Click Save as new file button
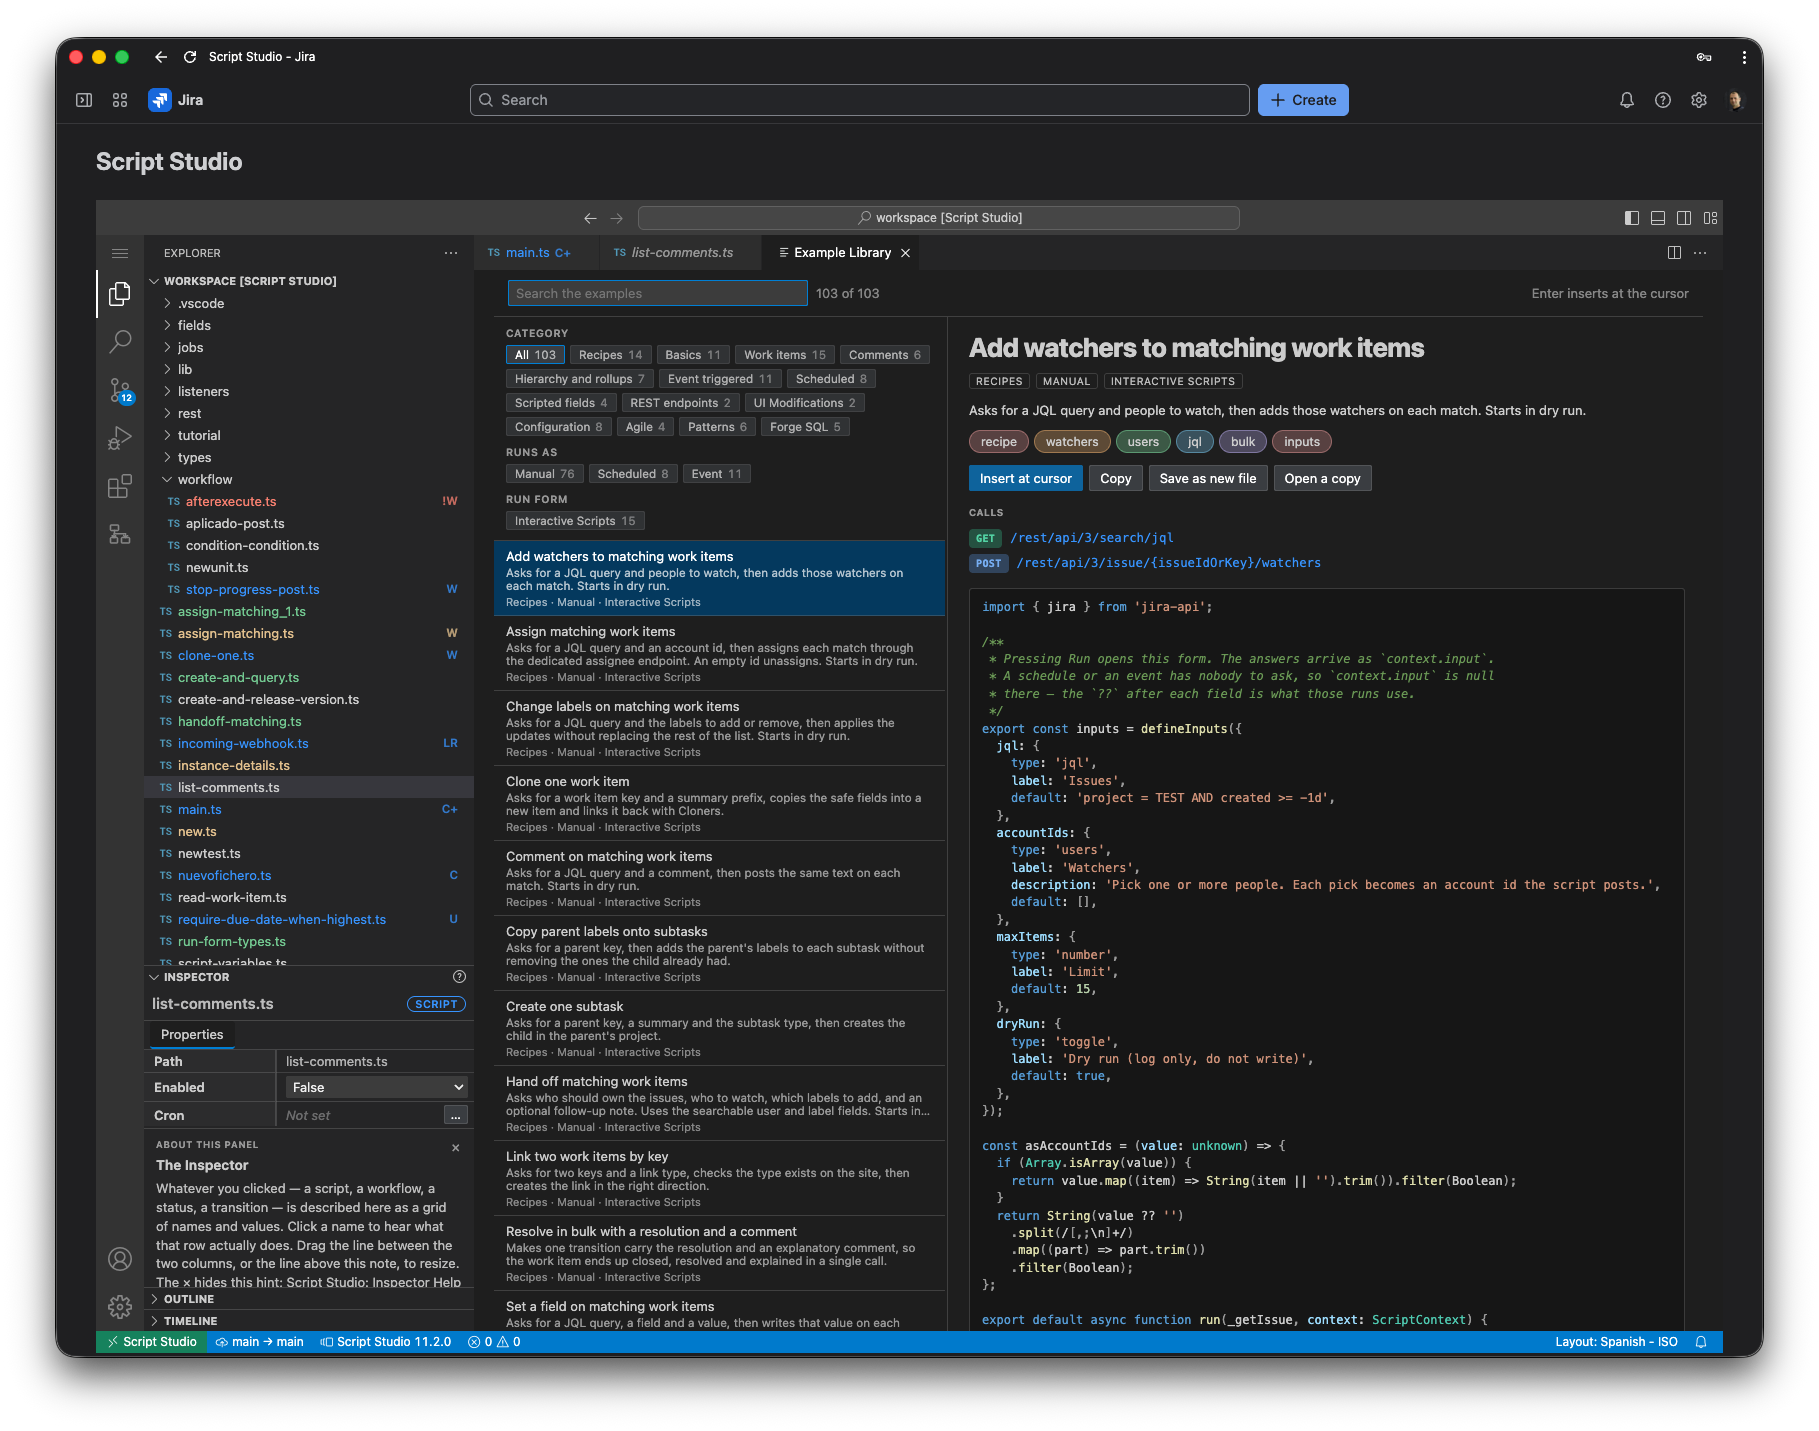Screen dimensions: 1819x1431 tap(1208, 479)
